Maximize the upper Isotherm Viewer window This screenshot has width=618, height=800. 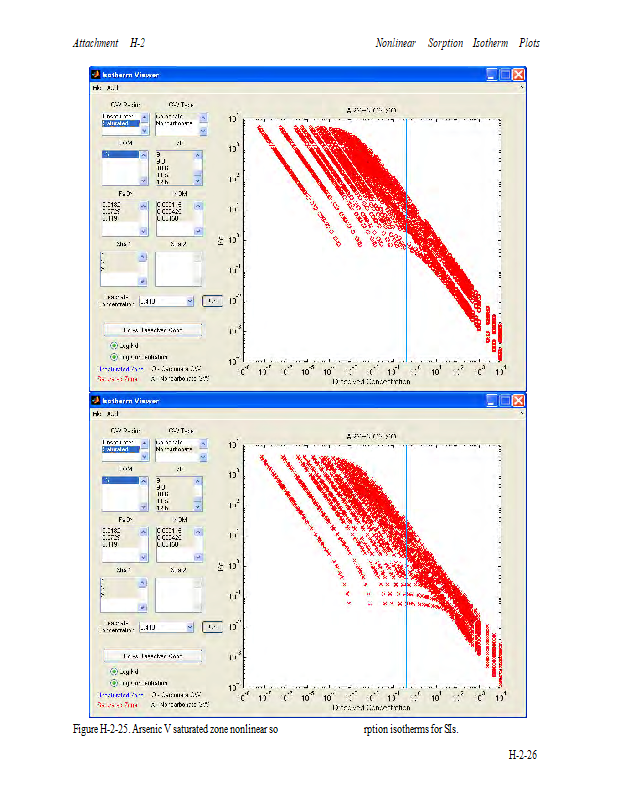point(505,75)
